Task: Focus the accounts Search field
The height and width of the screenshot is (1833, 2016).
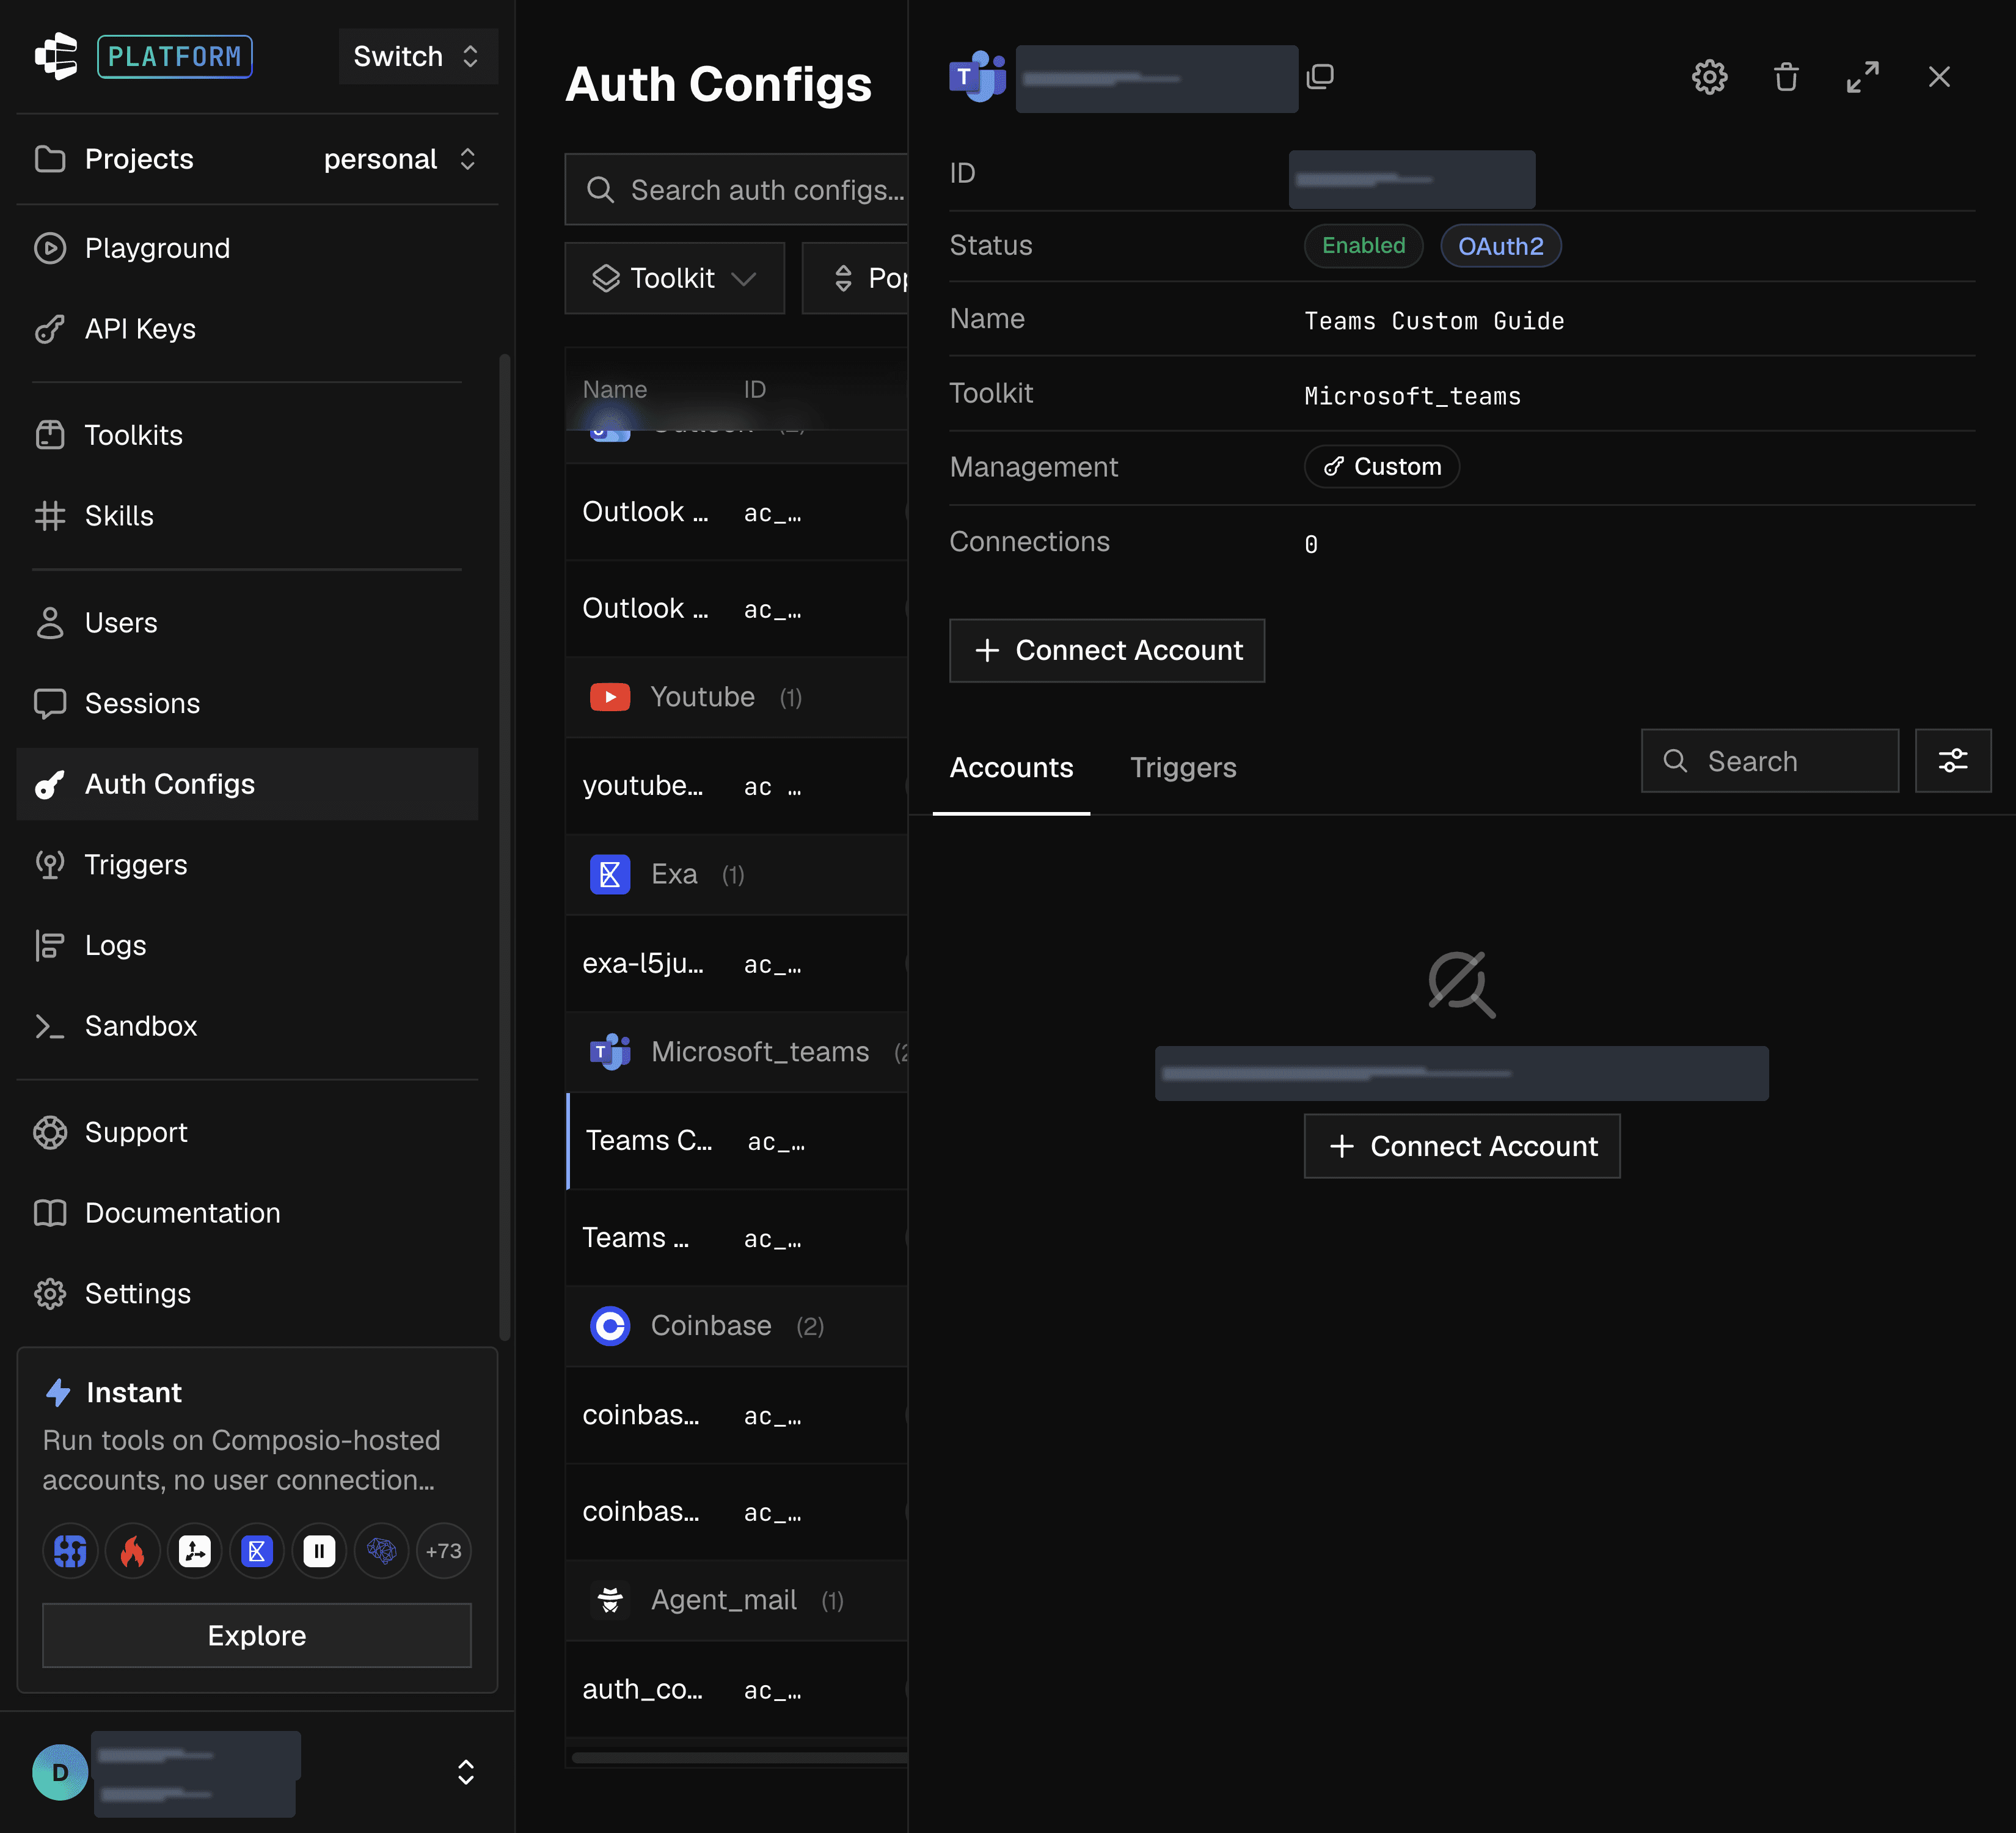Action: tap(1769, 761)
